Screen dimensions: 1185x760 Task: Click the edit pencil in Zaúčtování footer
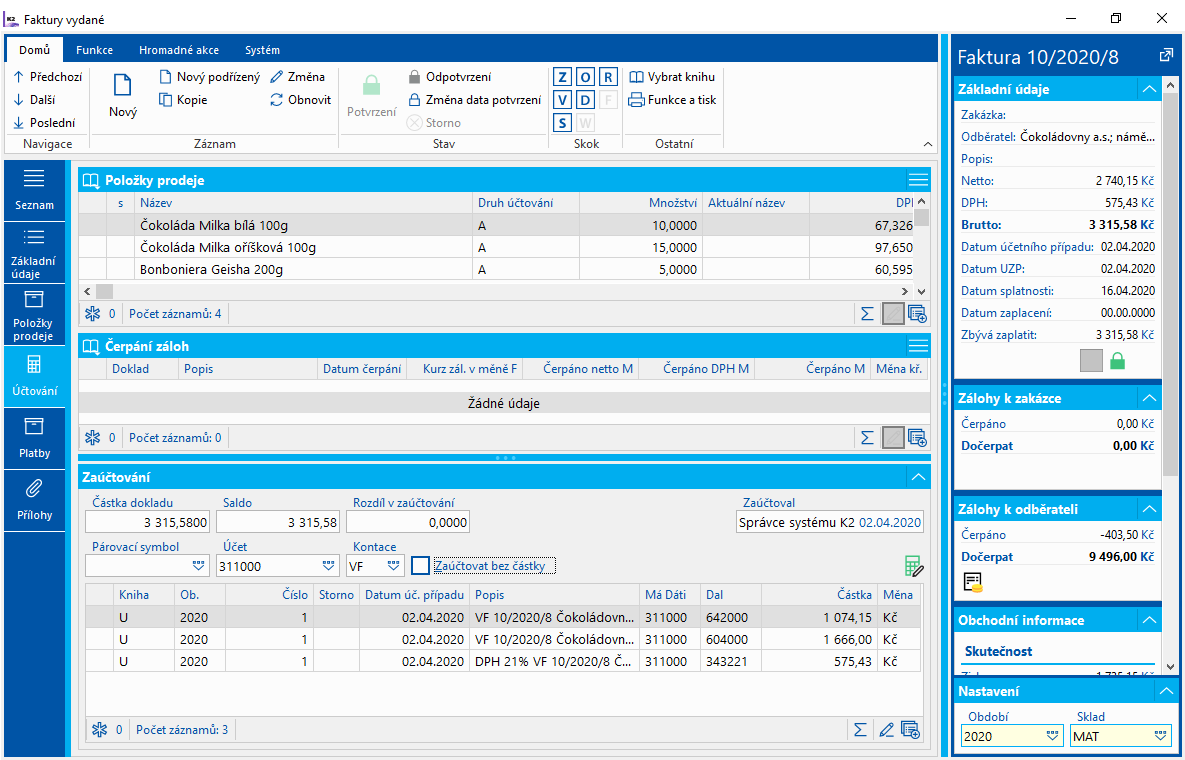[886, 730]
